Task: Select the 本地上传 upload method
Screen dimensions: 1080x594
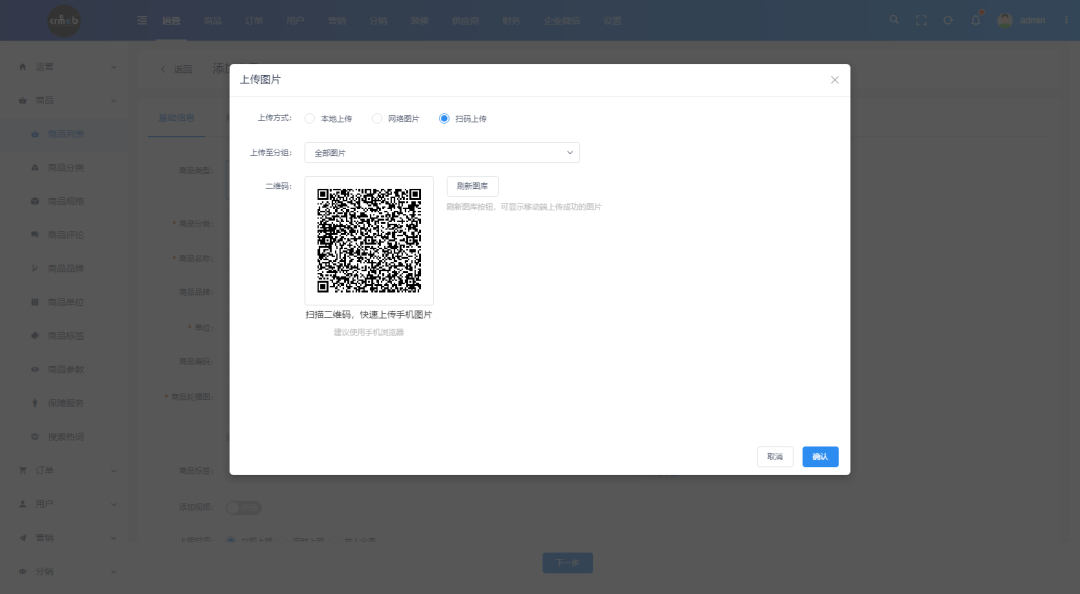Action: click(310, 118)
